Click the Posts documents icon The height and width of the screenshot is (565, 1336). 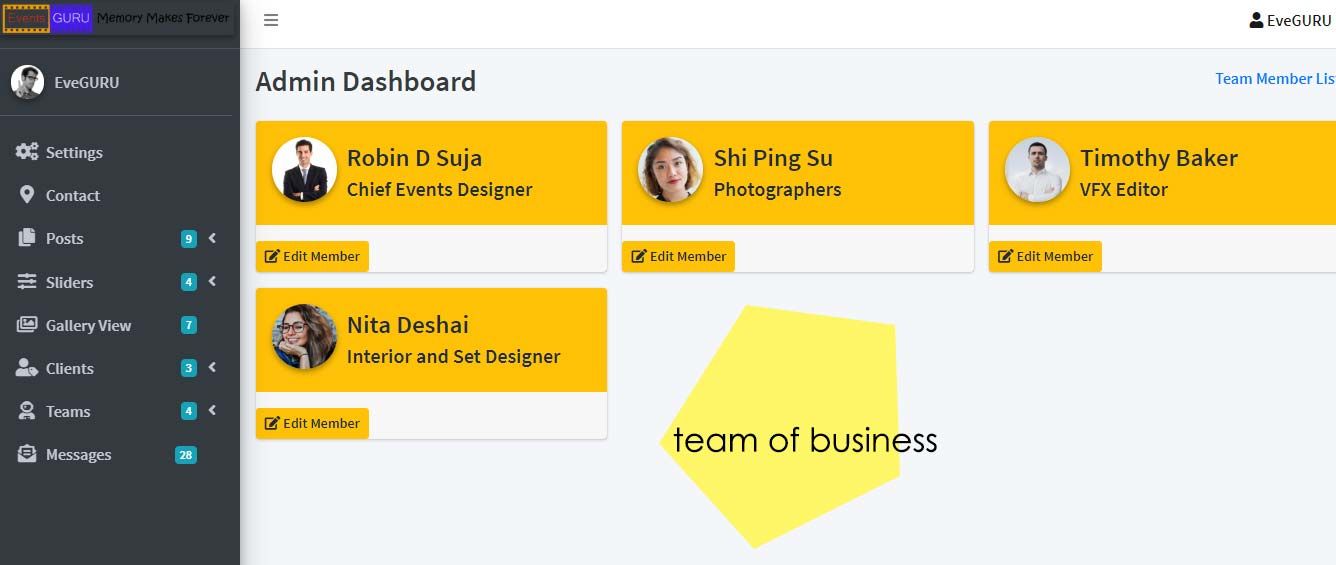(27, 238)
